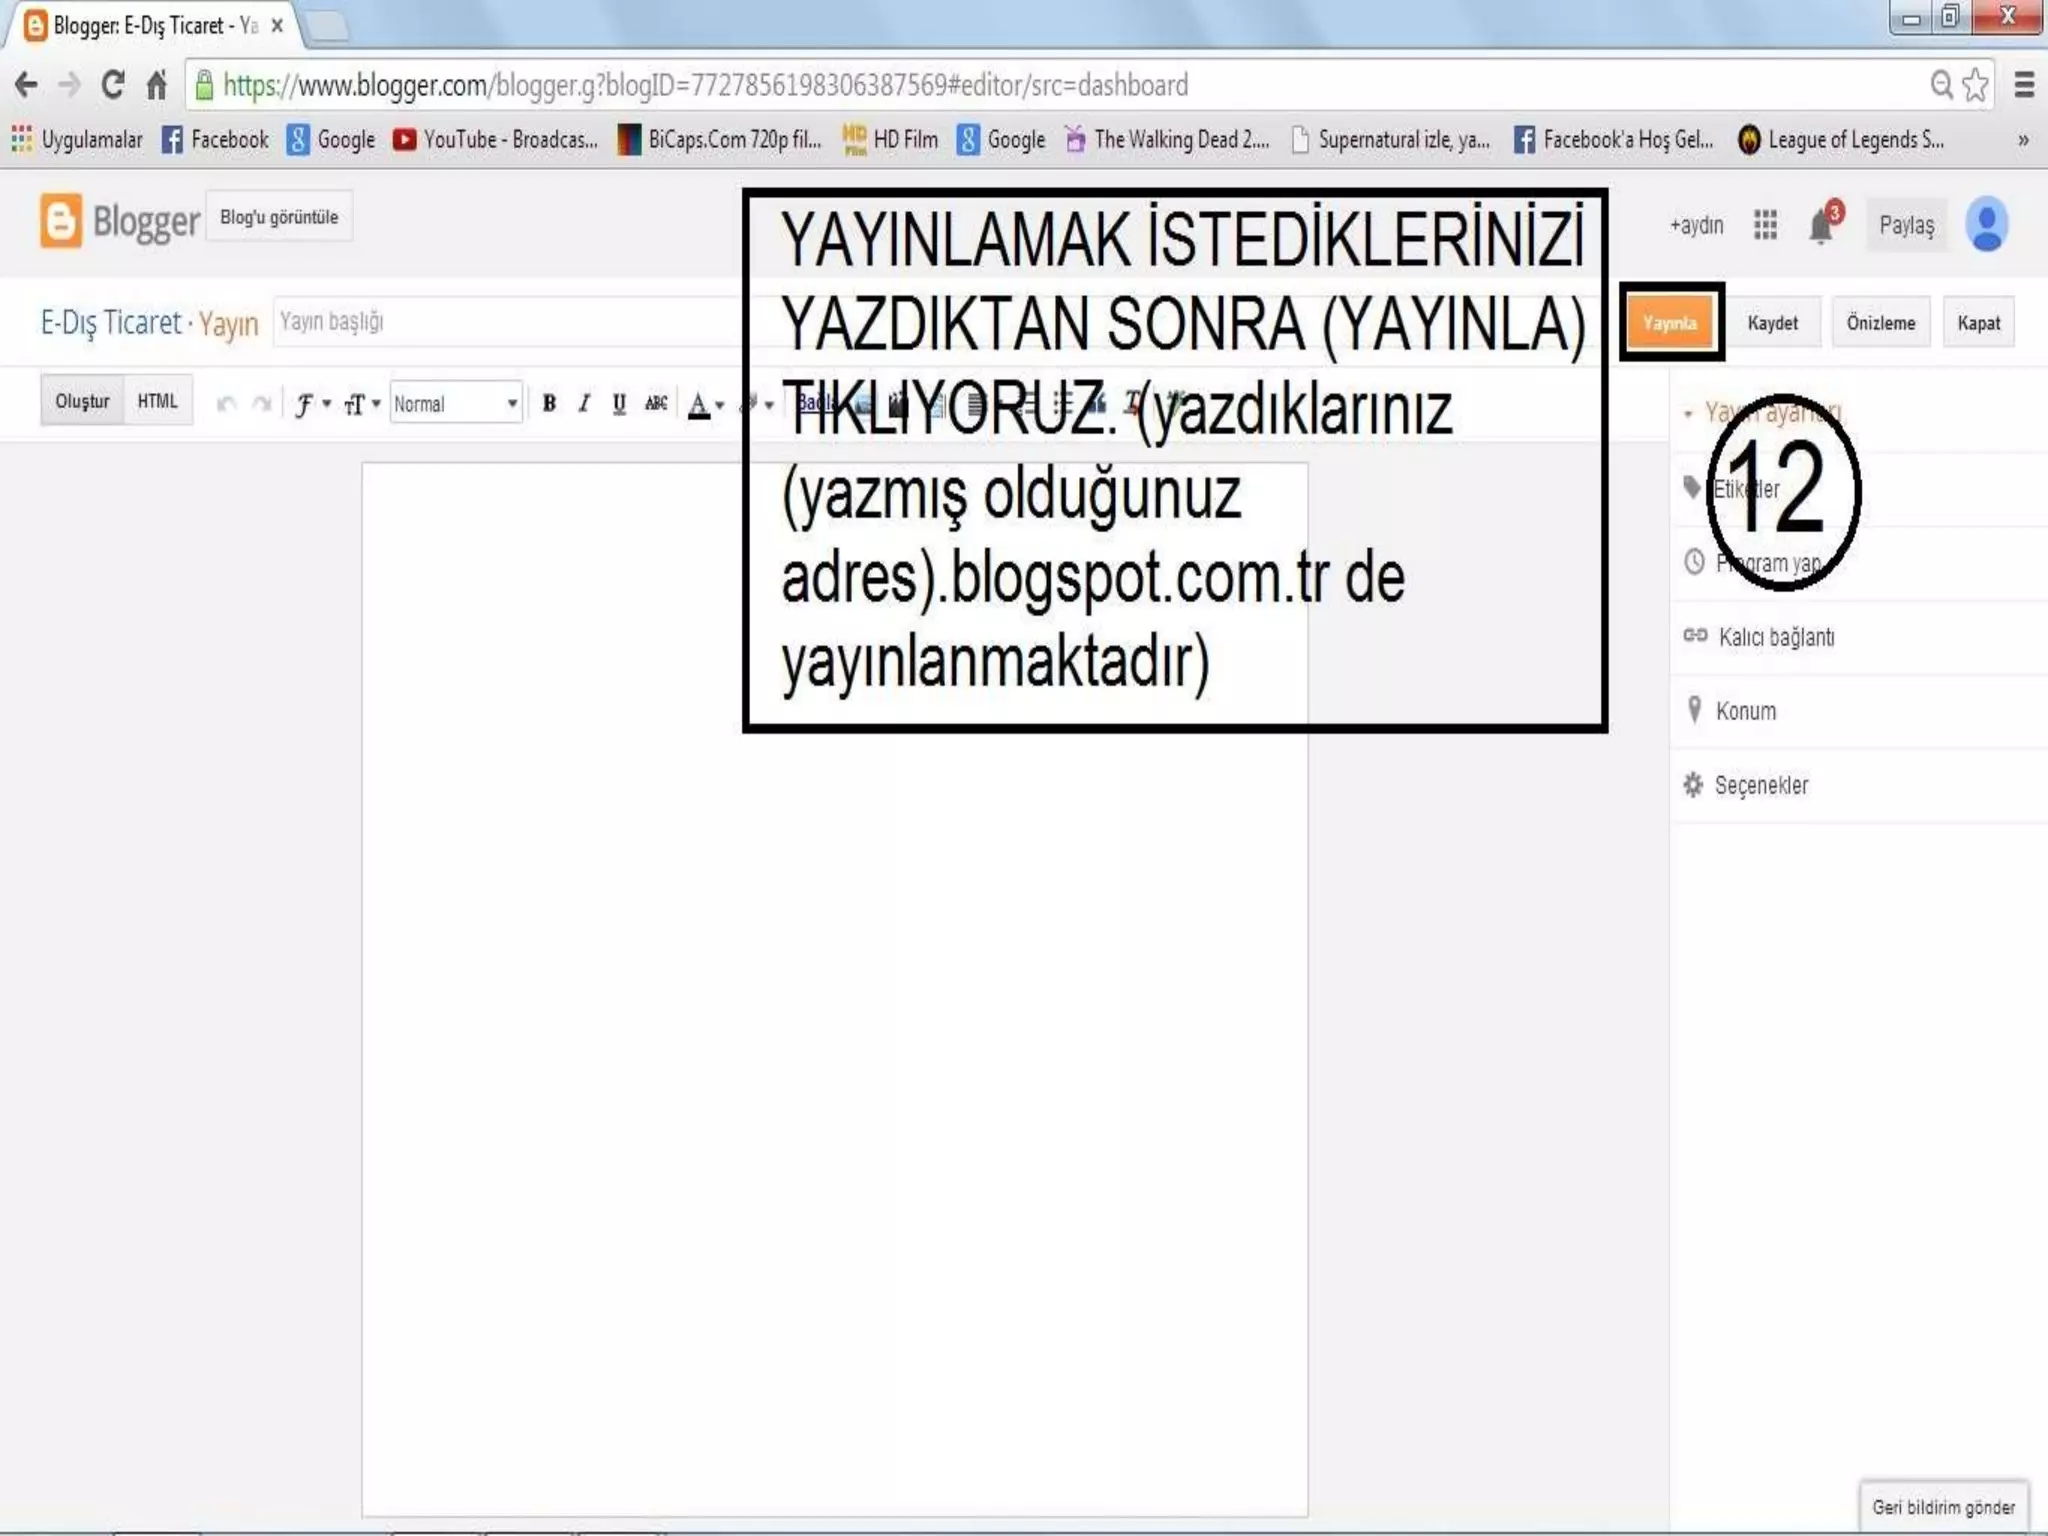The height and width of the screenshot is (1536, 2048).
Task: Open the Facebook bookmark
Action: pyautogui.click(x=215, y=140)
